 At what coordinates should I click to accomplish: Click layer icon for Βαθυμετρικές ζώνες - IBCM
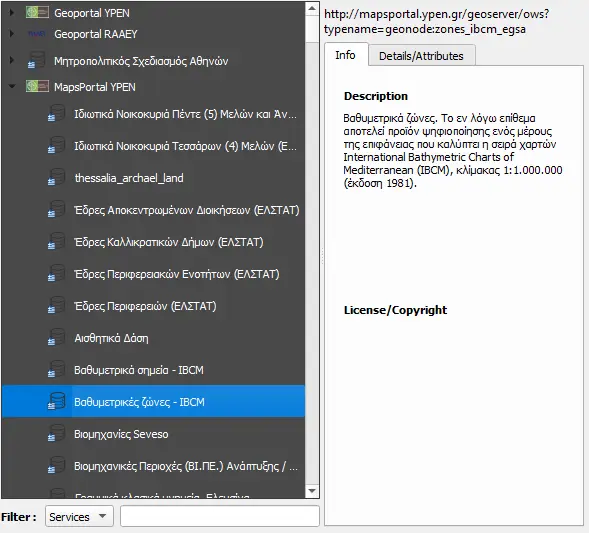[56, 402]
